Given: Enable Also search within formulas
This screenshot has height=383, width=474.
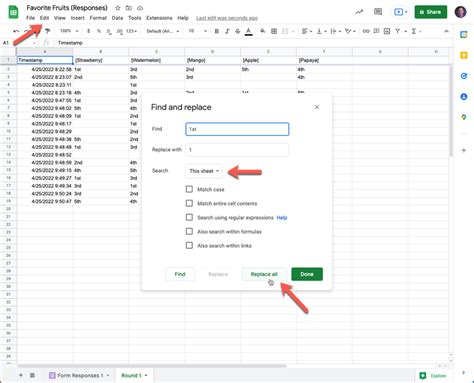Looking at the screenshot, I should 189,231.
